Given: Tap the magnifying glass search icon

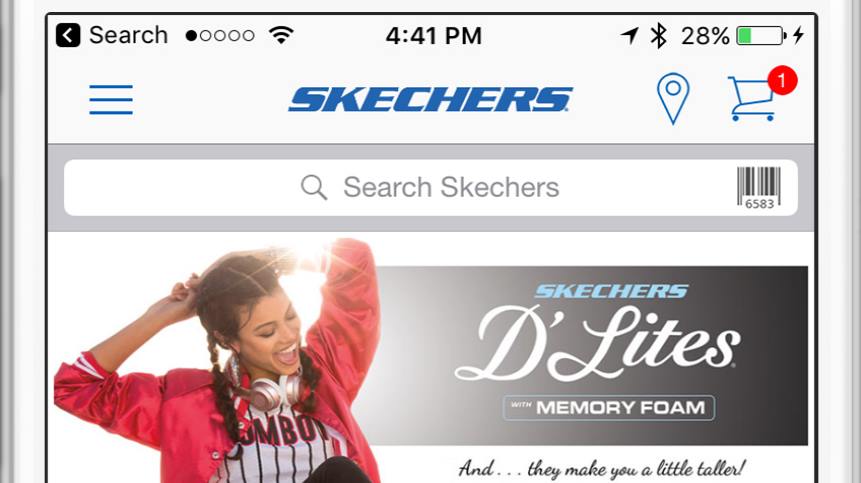Looking at the screenshot, I should click(314, 188).
